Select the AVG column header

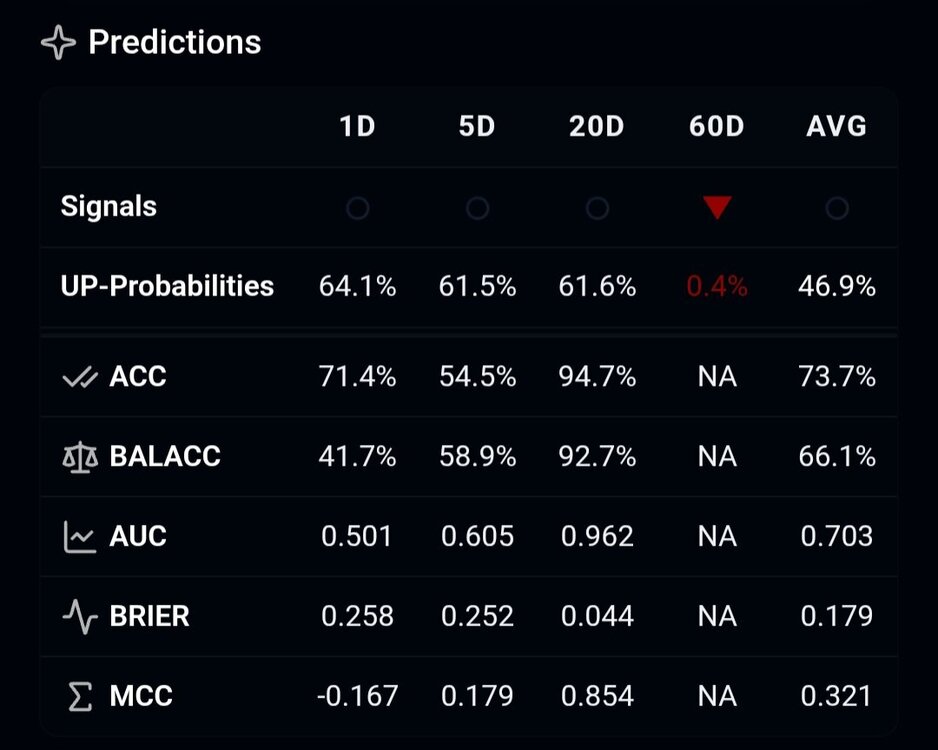[836, 127]
